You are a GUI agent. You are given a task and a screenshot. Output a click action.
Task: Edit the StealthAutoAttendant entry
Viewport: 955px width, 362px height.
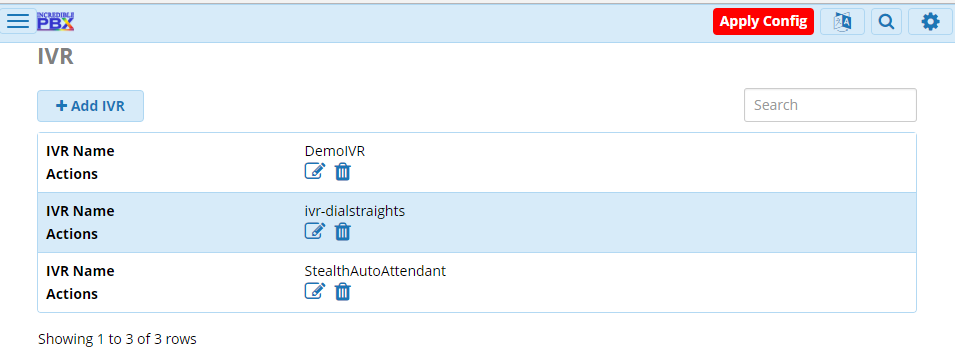click(x=315, y=291)
